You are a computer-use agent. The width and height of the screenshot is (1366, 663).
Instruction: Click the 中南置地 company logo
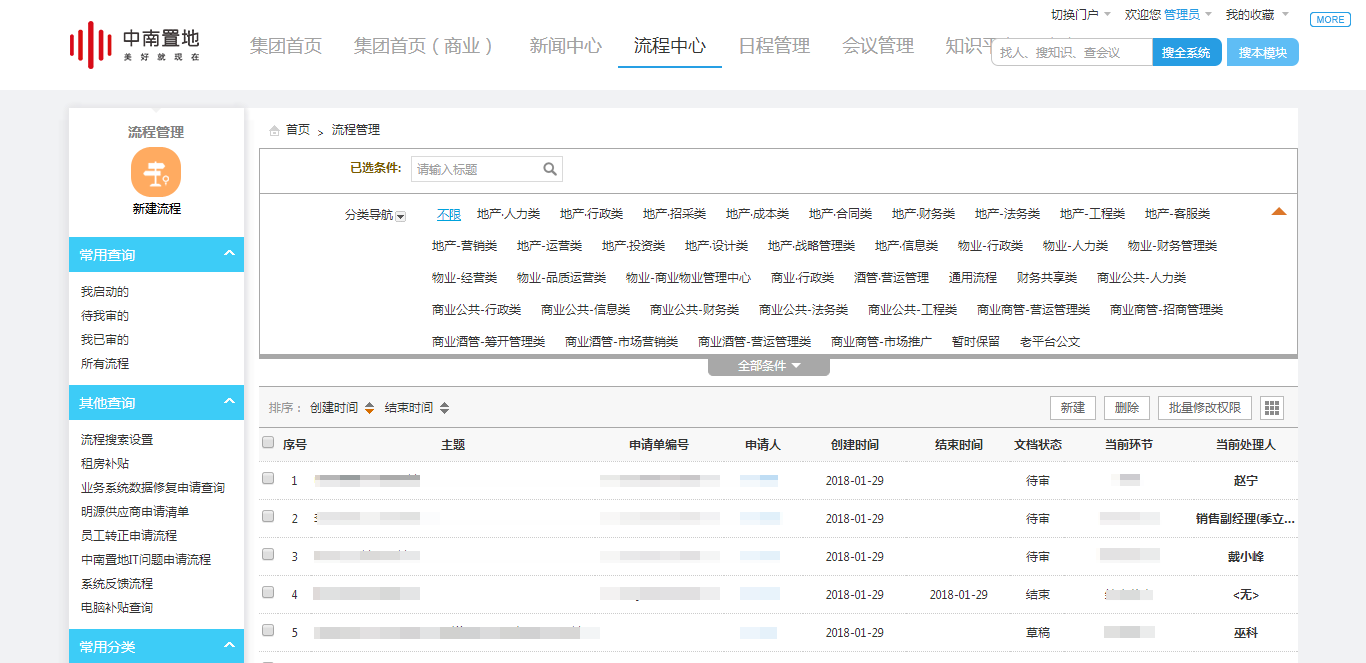134,45
